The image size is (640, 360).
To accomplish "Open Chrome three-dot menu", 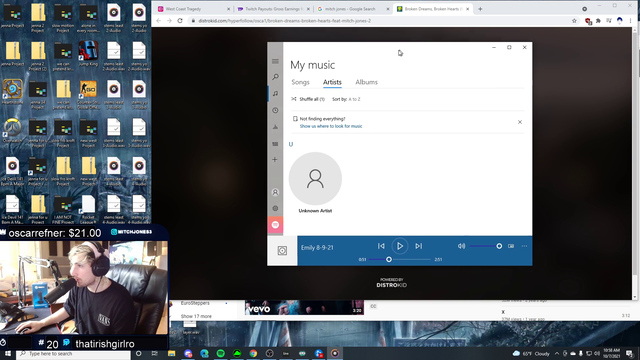I will click(631, 21).
